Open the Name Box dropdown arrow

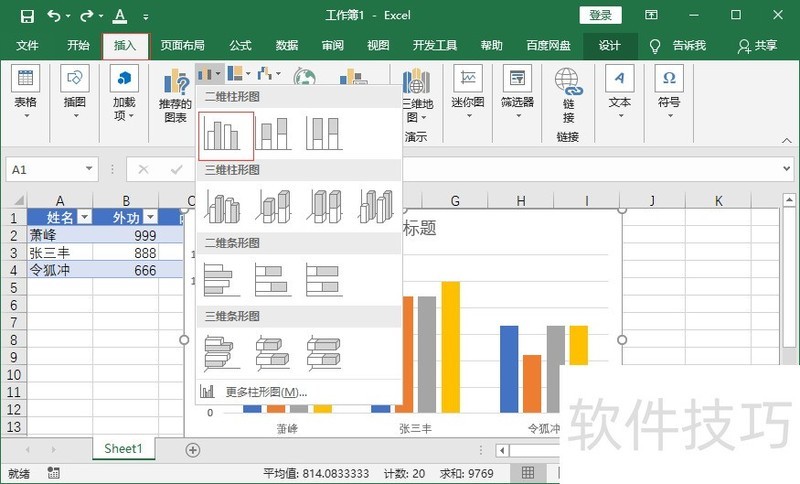pyautogui.click(x=89, y=168)
